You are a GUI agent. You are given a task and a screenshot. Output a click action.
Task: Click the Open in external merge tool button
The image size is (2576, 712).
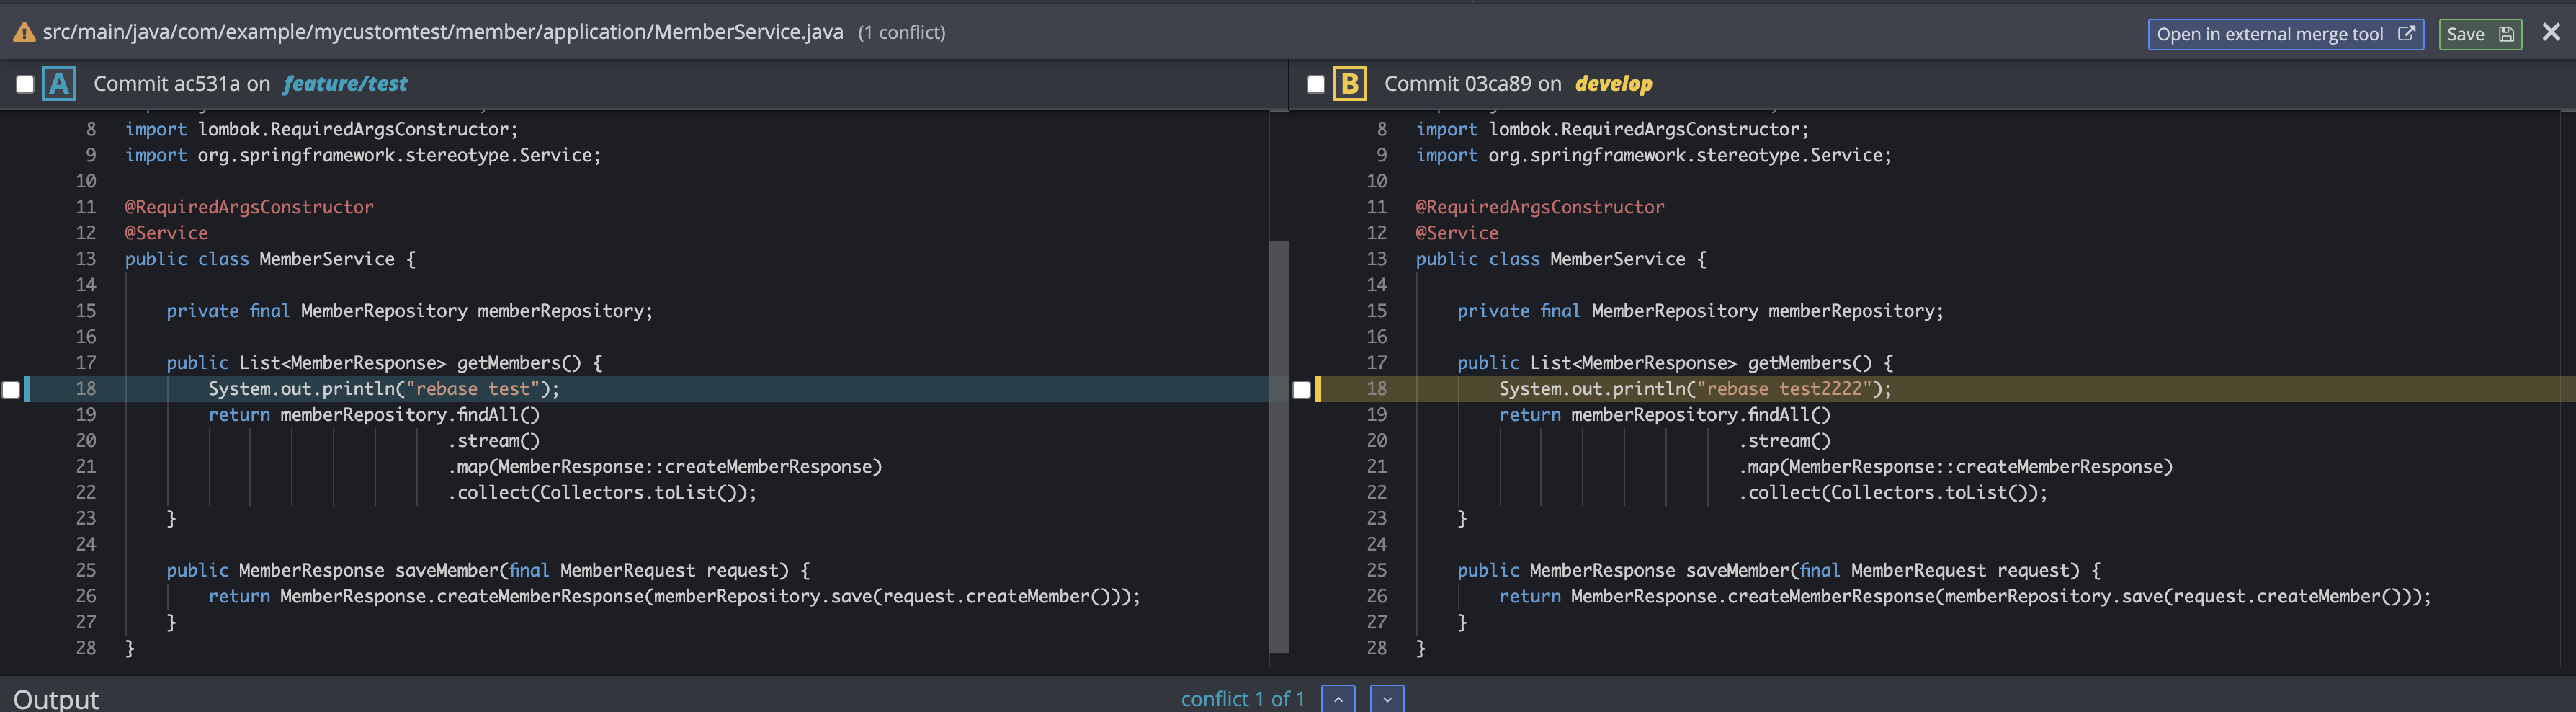click(x=2285, y=33)
